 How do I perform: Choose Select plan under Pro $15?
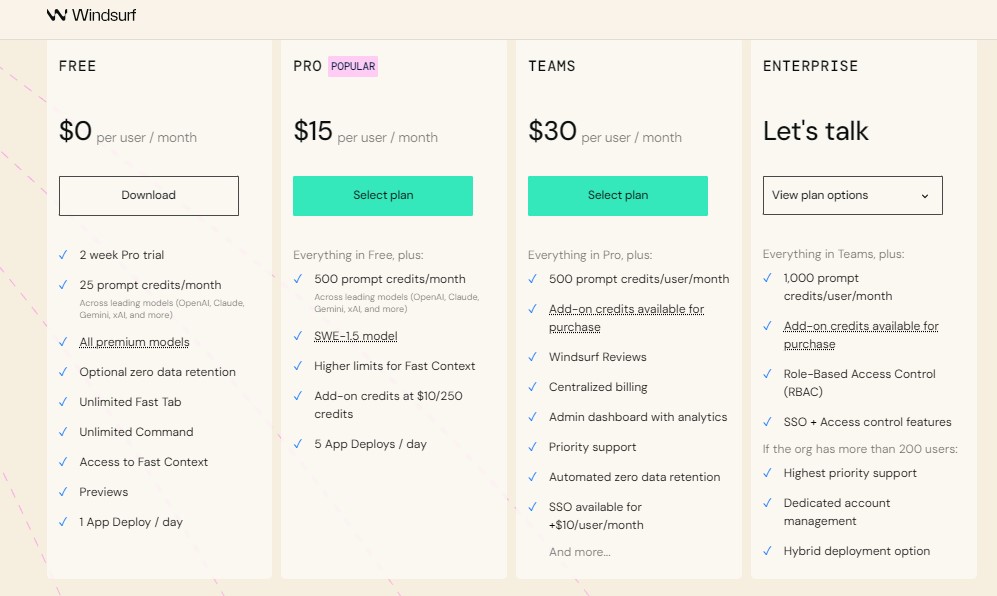click(383, 196)
